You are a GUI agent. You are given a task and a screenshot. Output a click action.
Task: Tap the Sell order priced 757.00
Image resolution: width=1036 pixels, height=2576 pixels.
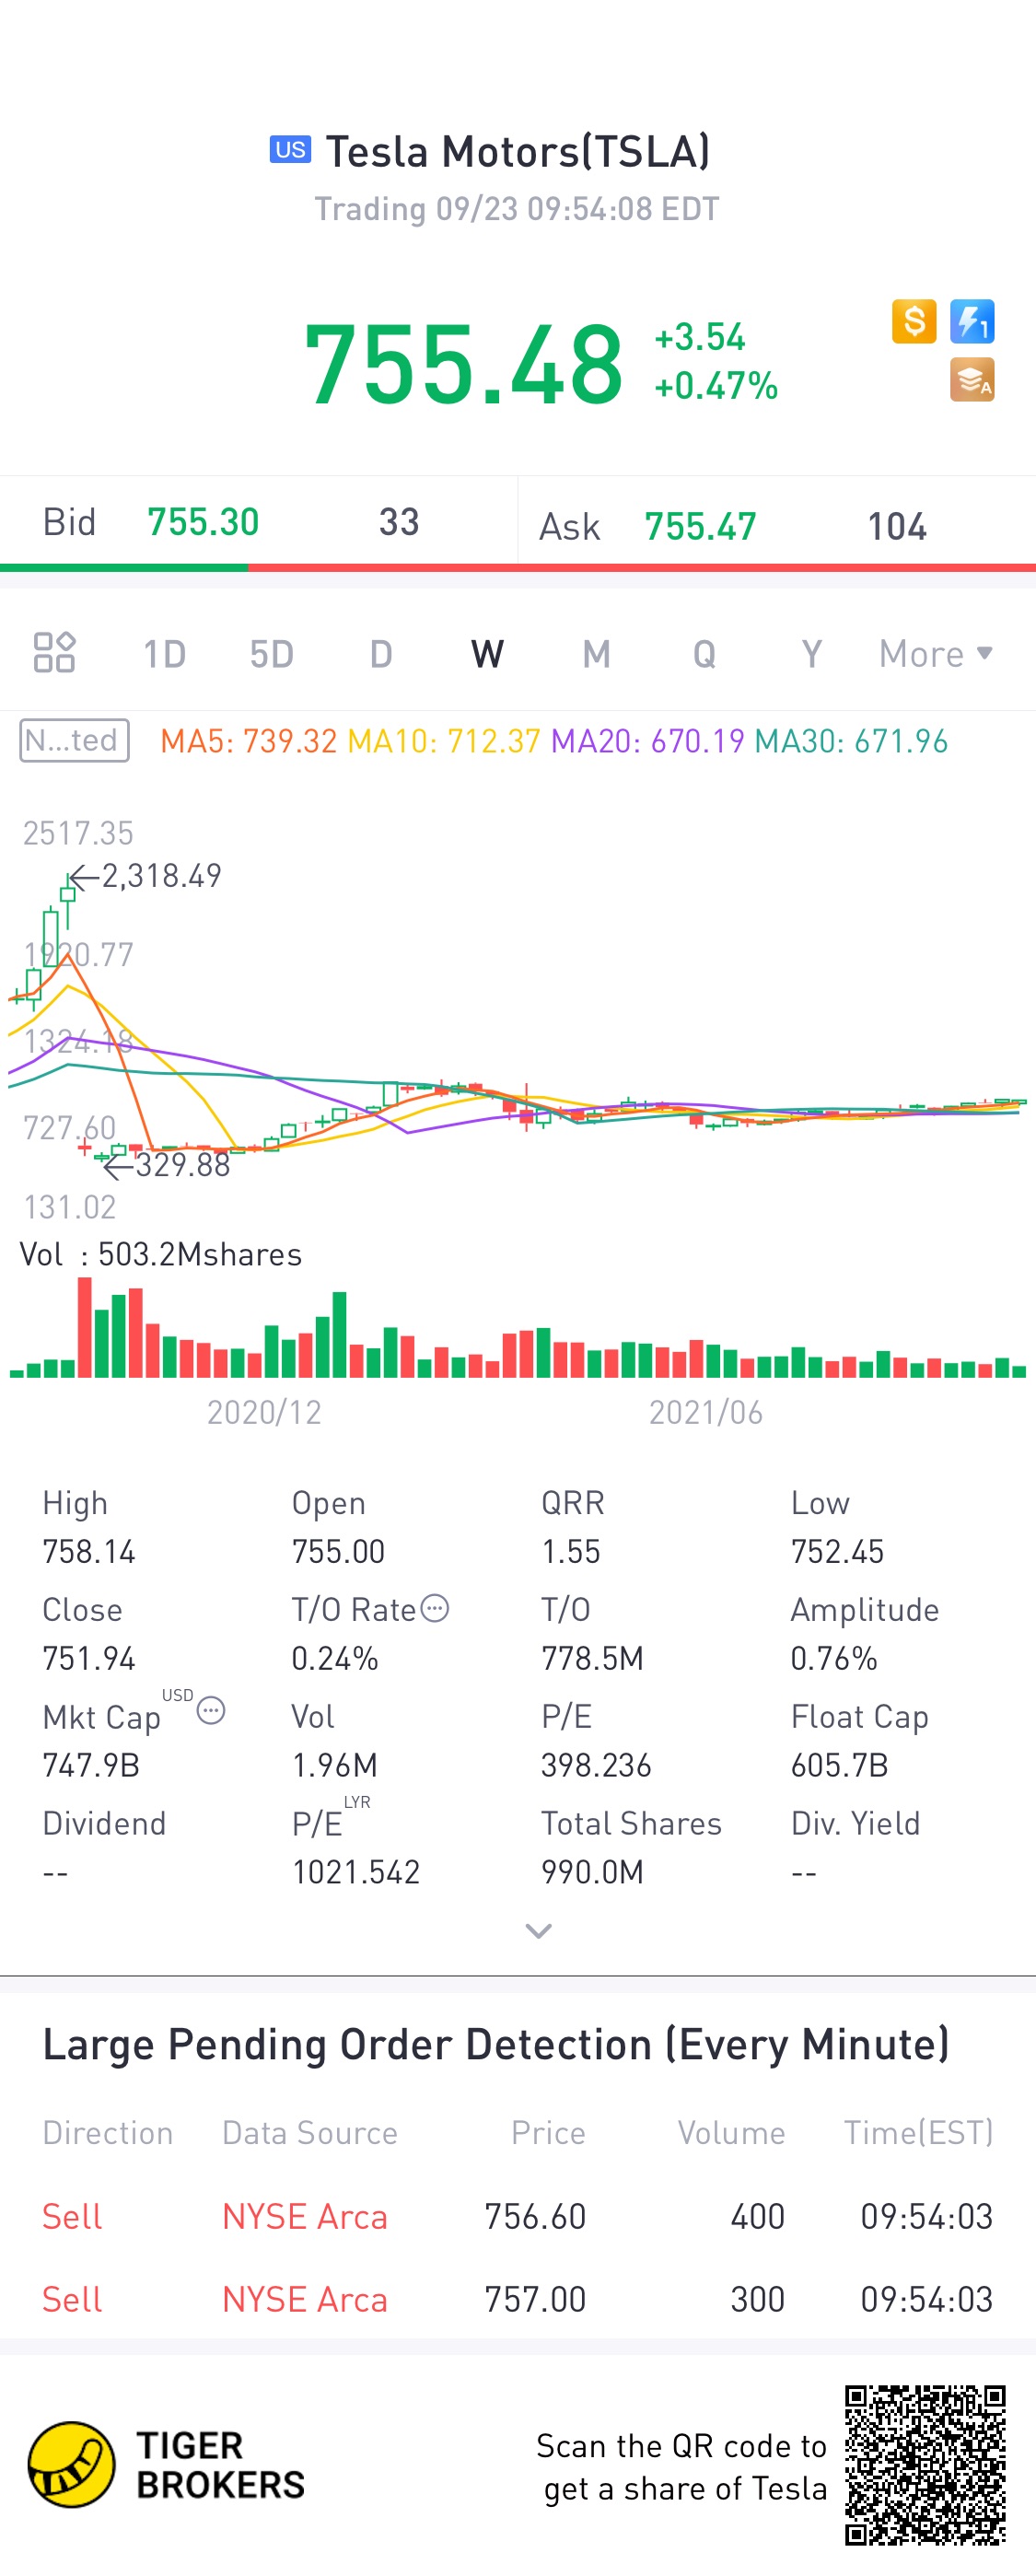click(x=518, y=2300)
